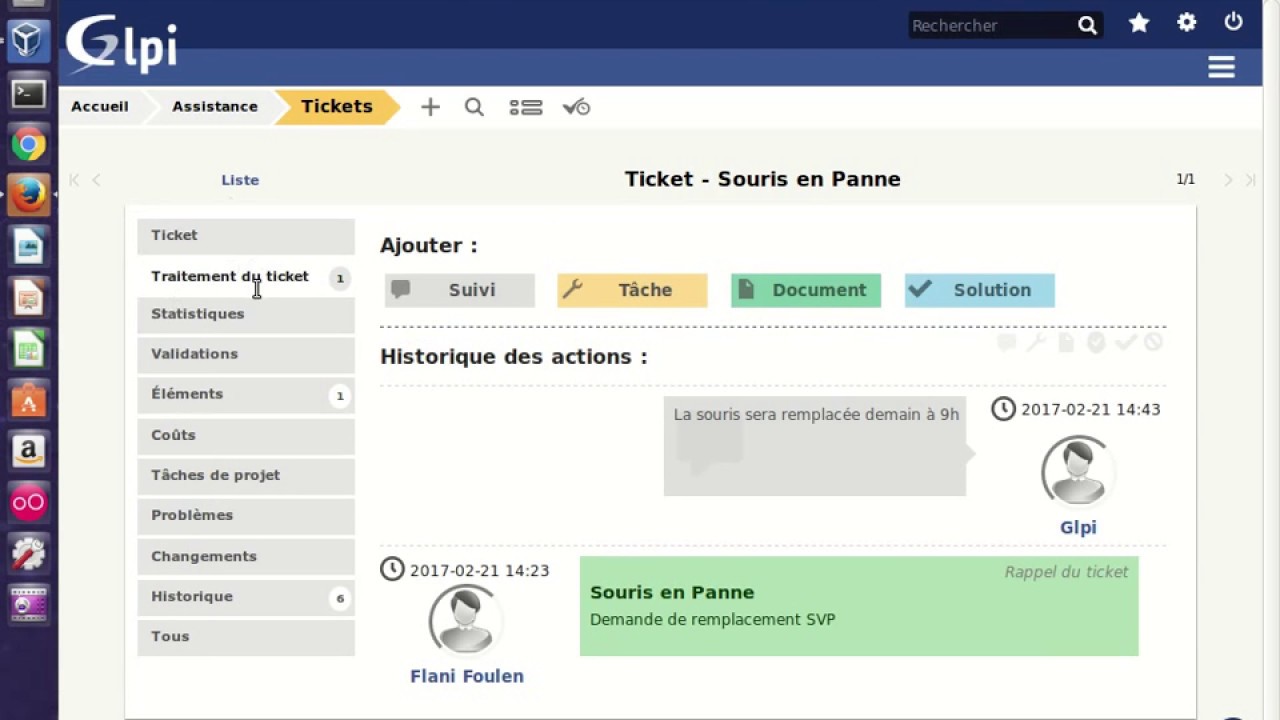Viewport: 1280px width, 720px height.
Task: Filter history by documents file icon
Action: 1066,343
